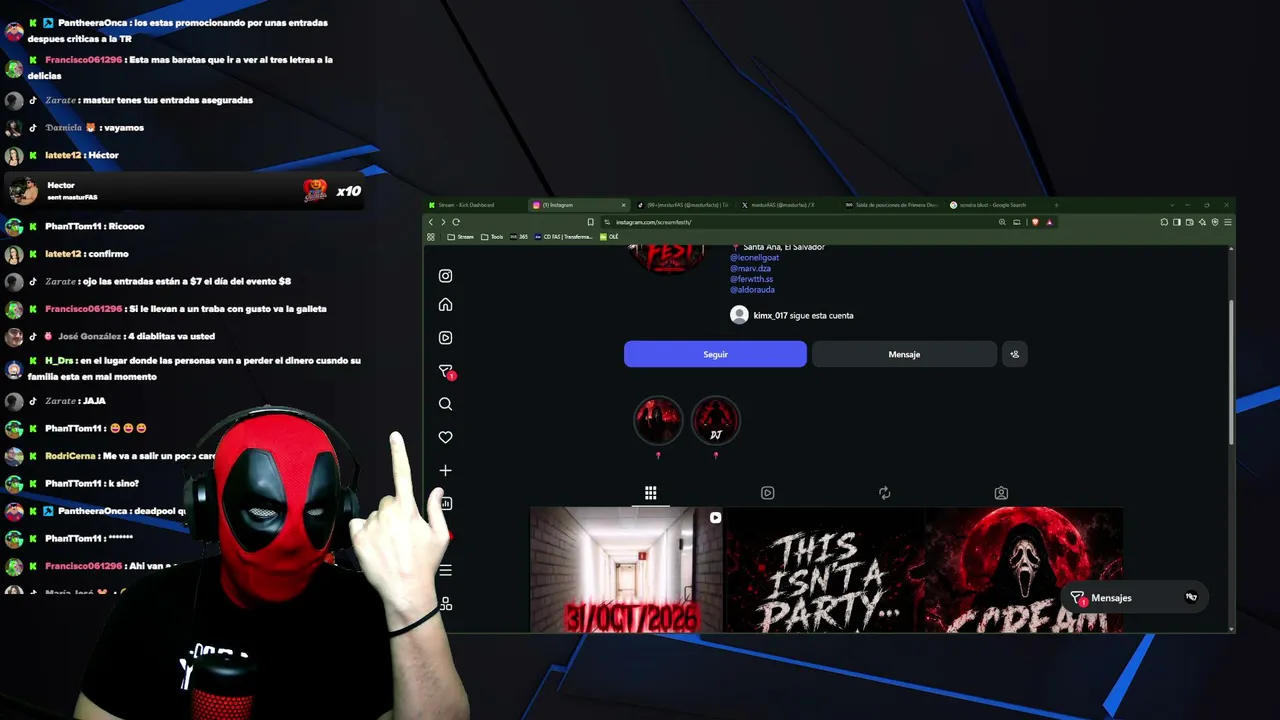Image resolution: width=1280 pixels, height=720 pixels.
Task: Open the DJ story highlight circle
Action: pyautogui.click(x=715, y=420)
